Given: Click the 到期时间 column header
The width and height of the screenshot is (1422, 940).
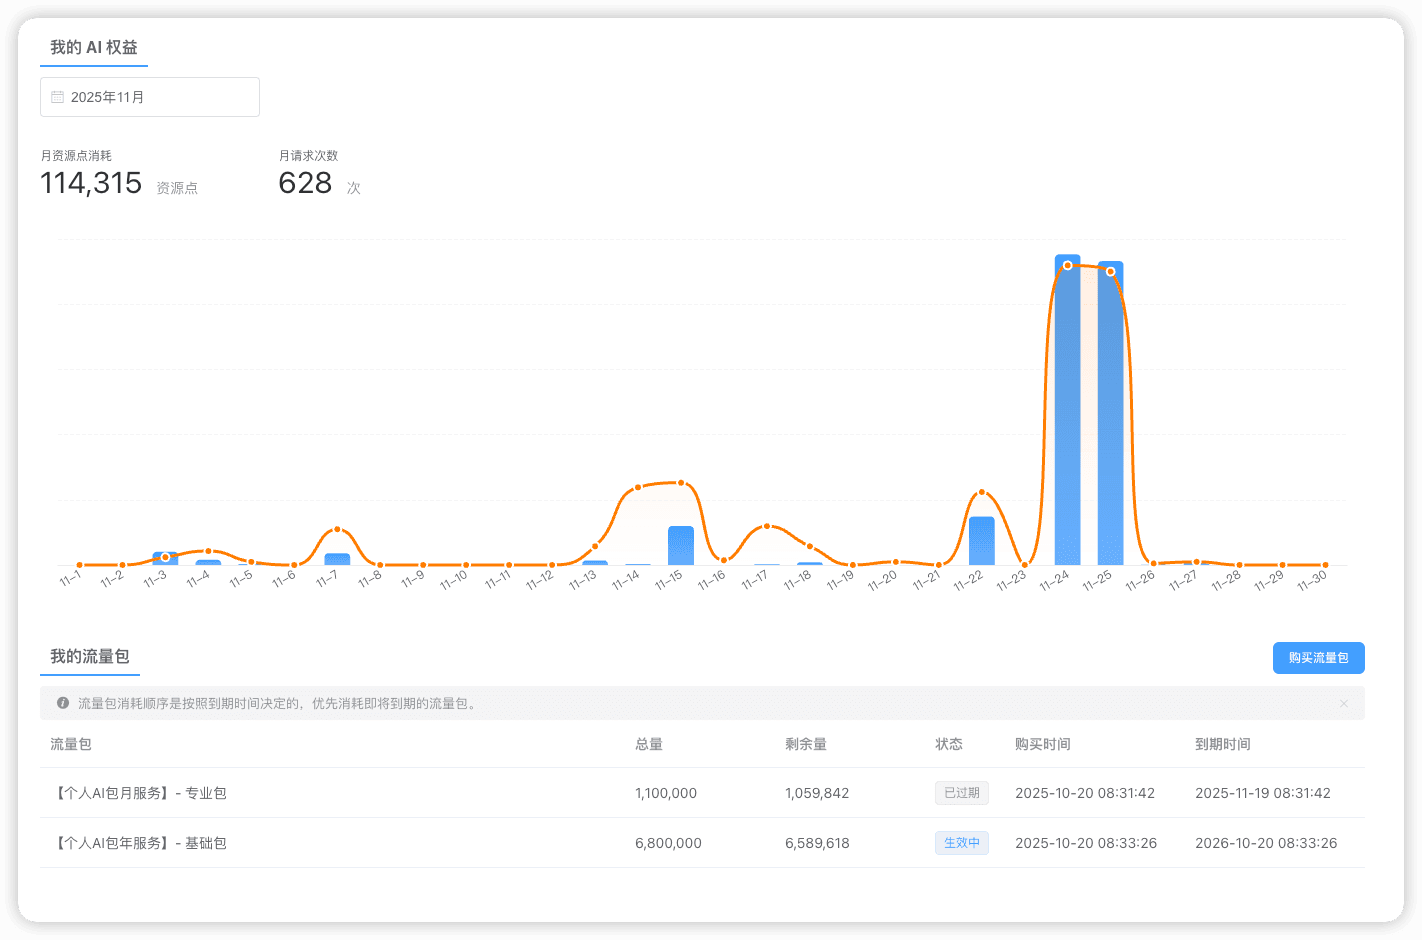Looking at the screenshot, I should tap(1223, 744).
